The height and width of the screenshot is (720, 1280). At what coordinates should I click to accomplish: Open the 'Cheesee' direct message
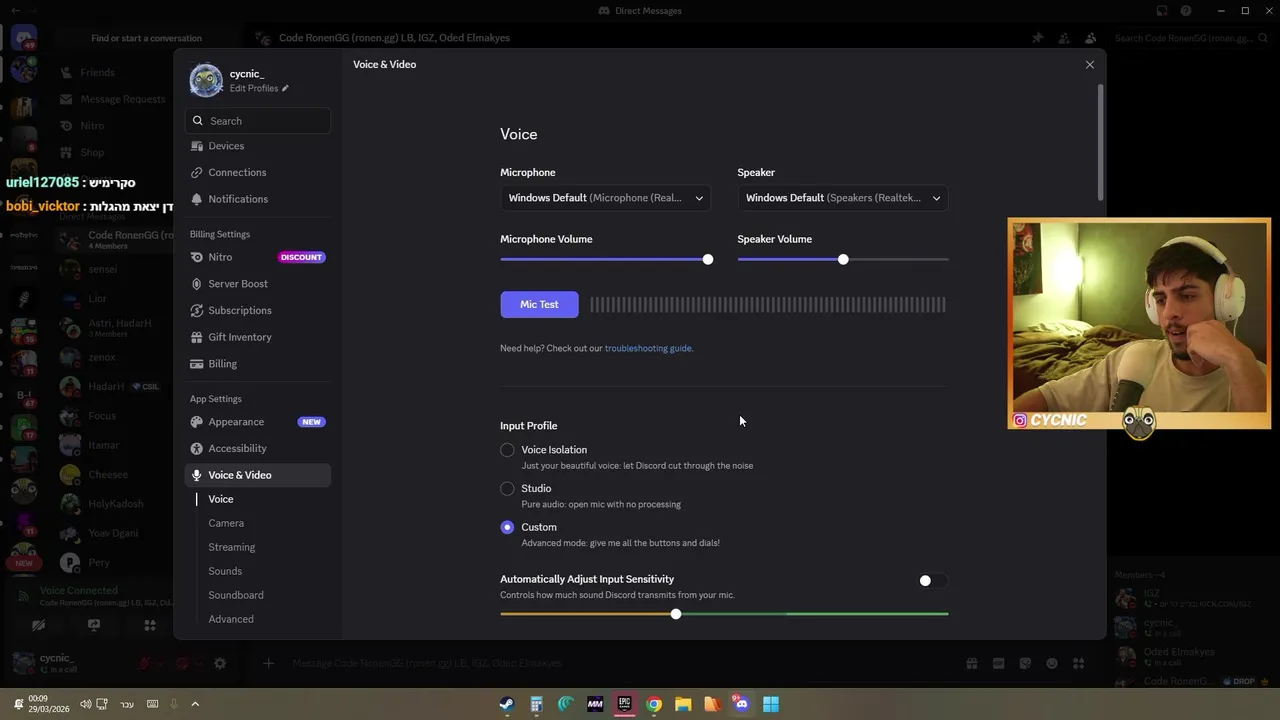107,474
